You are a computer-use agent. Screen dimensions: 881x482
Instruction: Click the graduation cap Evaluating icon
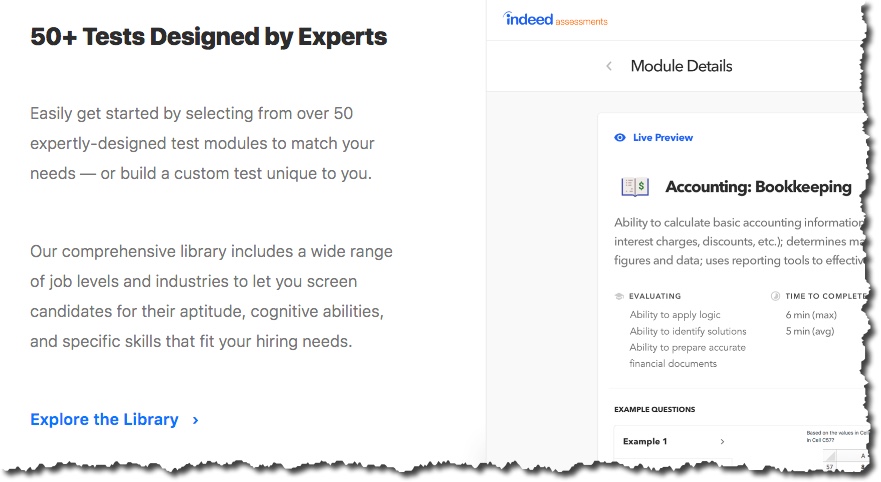[x=620, y=297]
